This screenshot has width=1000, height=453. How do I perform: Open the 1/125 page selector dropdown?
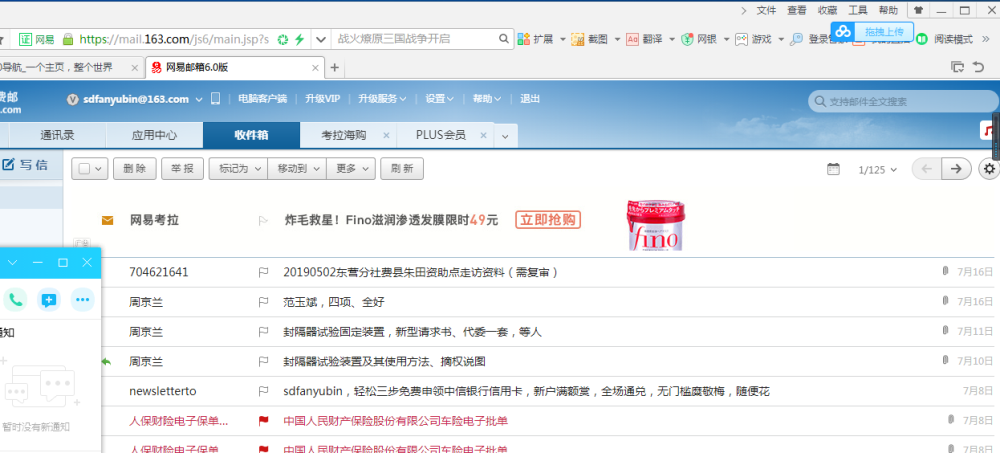(x=878, y=170)
